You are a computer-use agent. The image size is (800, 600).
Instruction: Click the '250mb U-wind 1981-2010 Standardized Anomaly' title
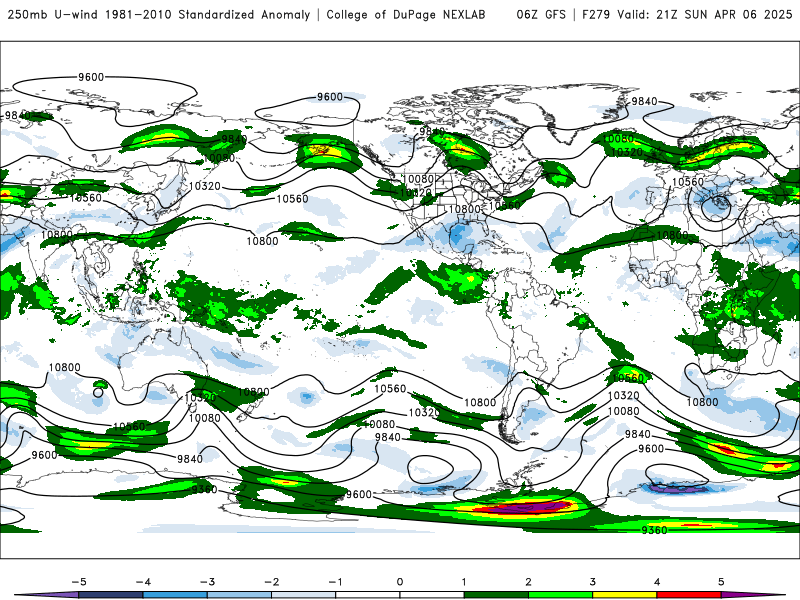tap(159, 15)
